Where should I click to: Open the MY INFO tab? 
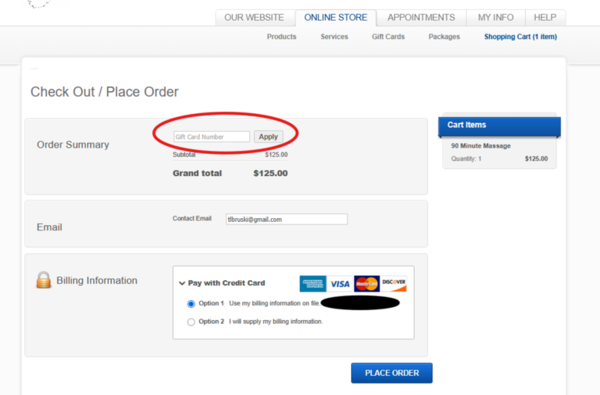coord(496,18)
